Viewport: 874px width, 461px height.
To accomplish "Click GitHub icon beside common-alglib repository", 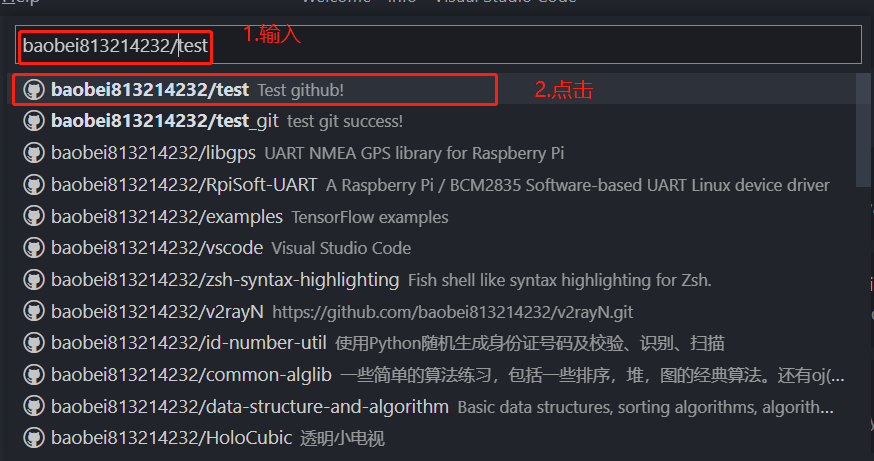I will 34,374.
